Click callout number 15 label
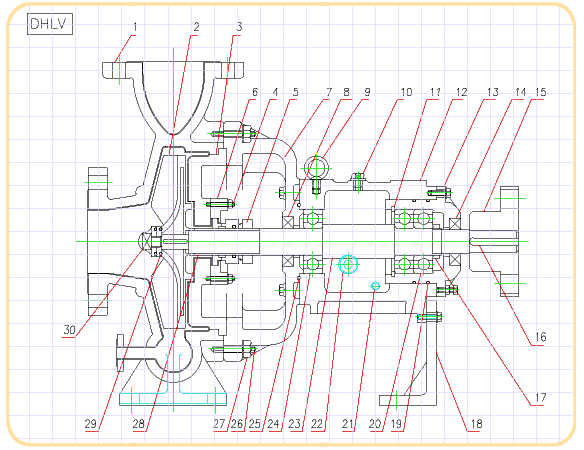584x450 pixels. click(x=540, y=92)
